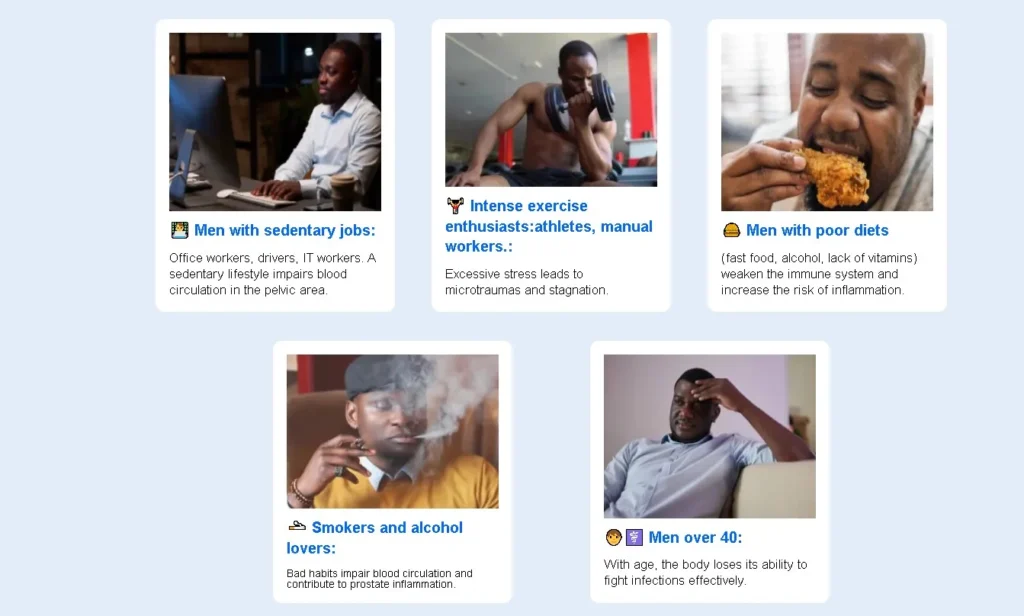Click the Smokers and alcohol lovers heading

coord(385,537)
